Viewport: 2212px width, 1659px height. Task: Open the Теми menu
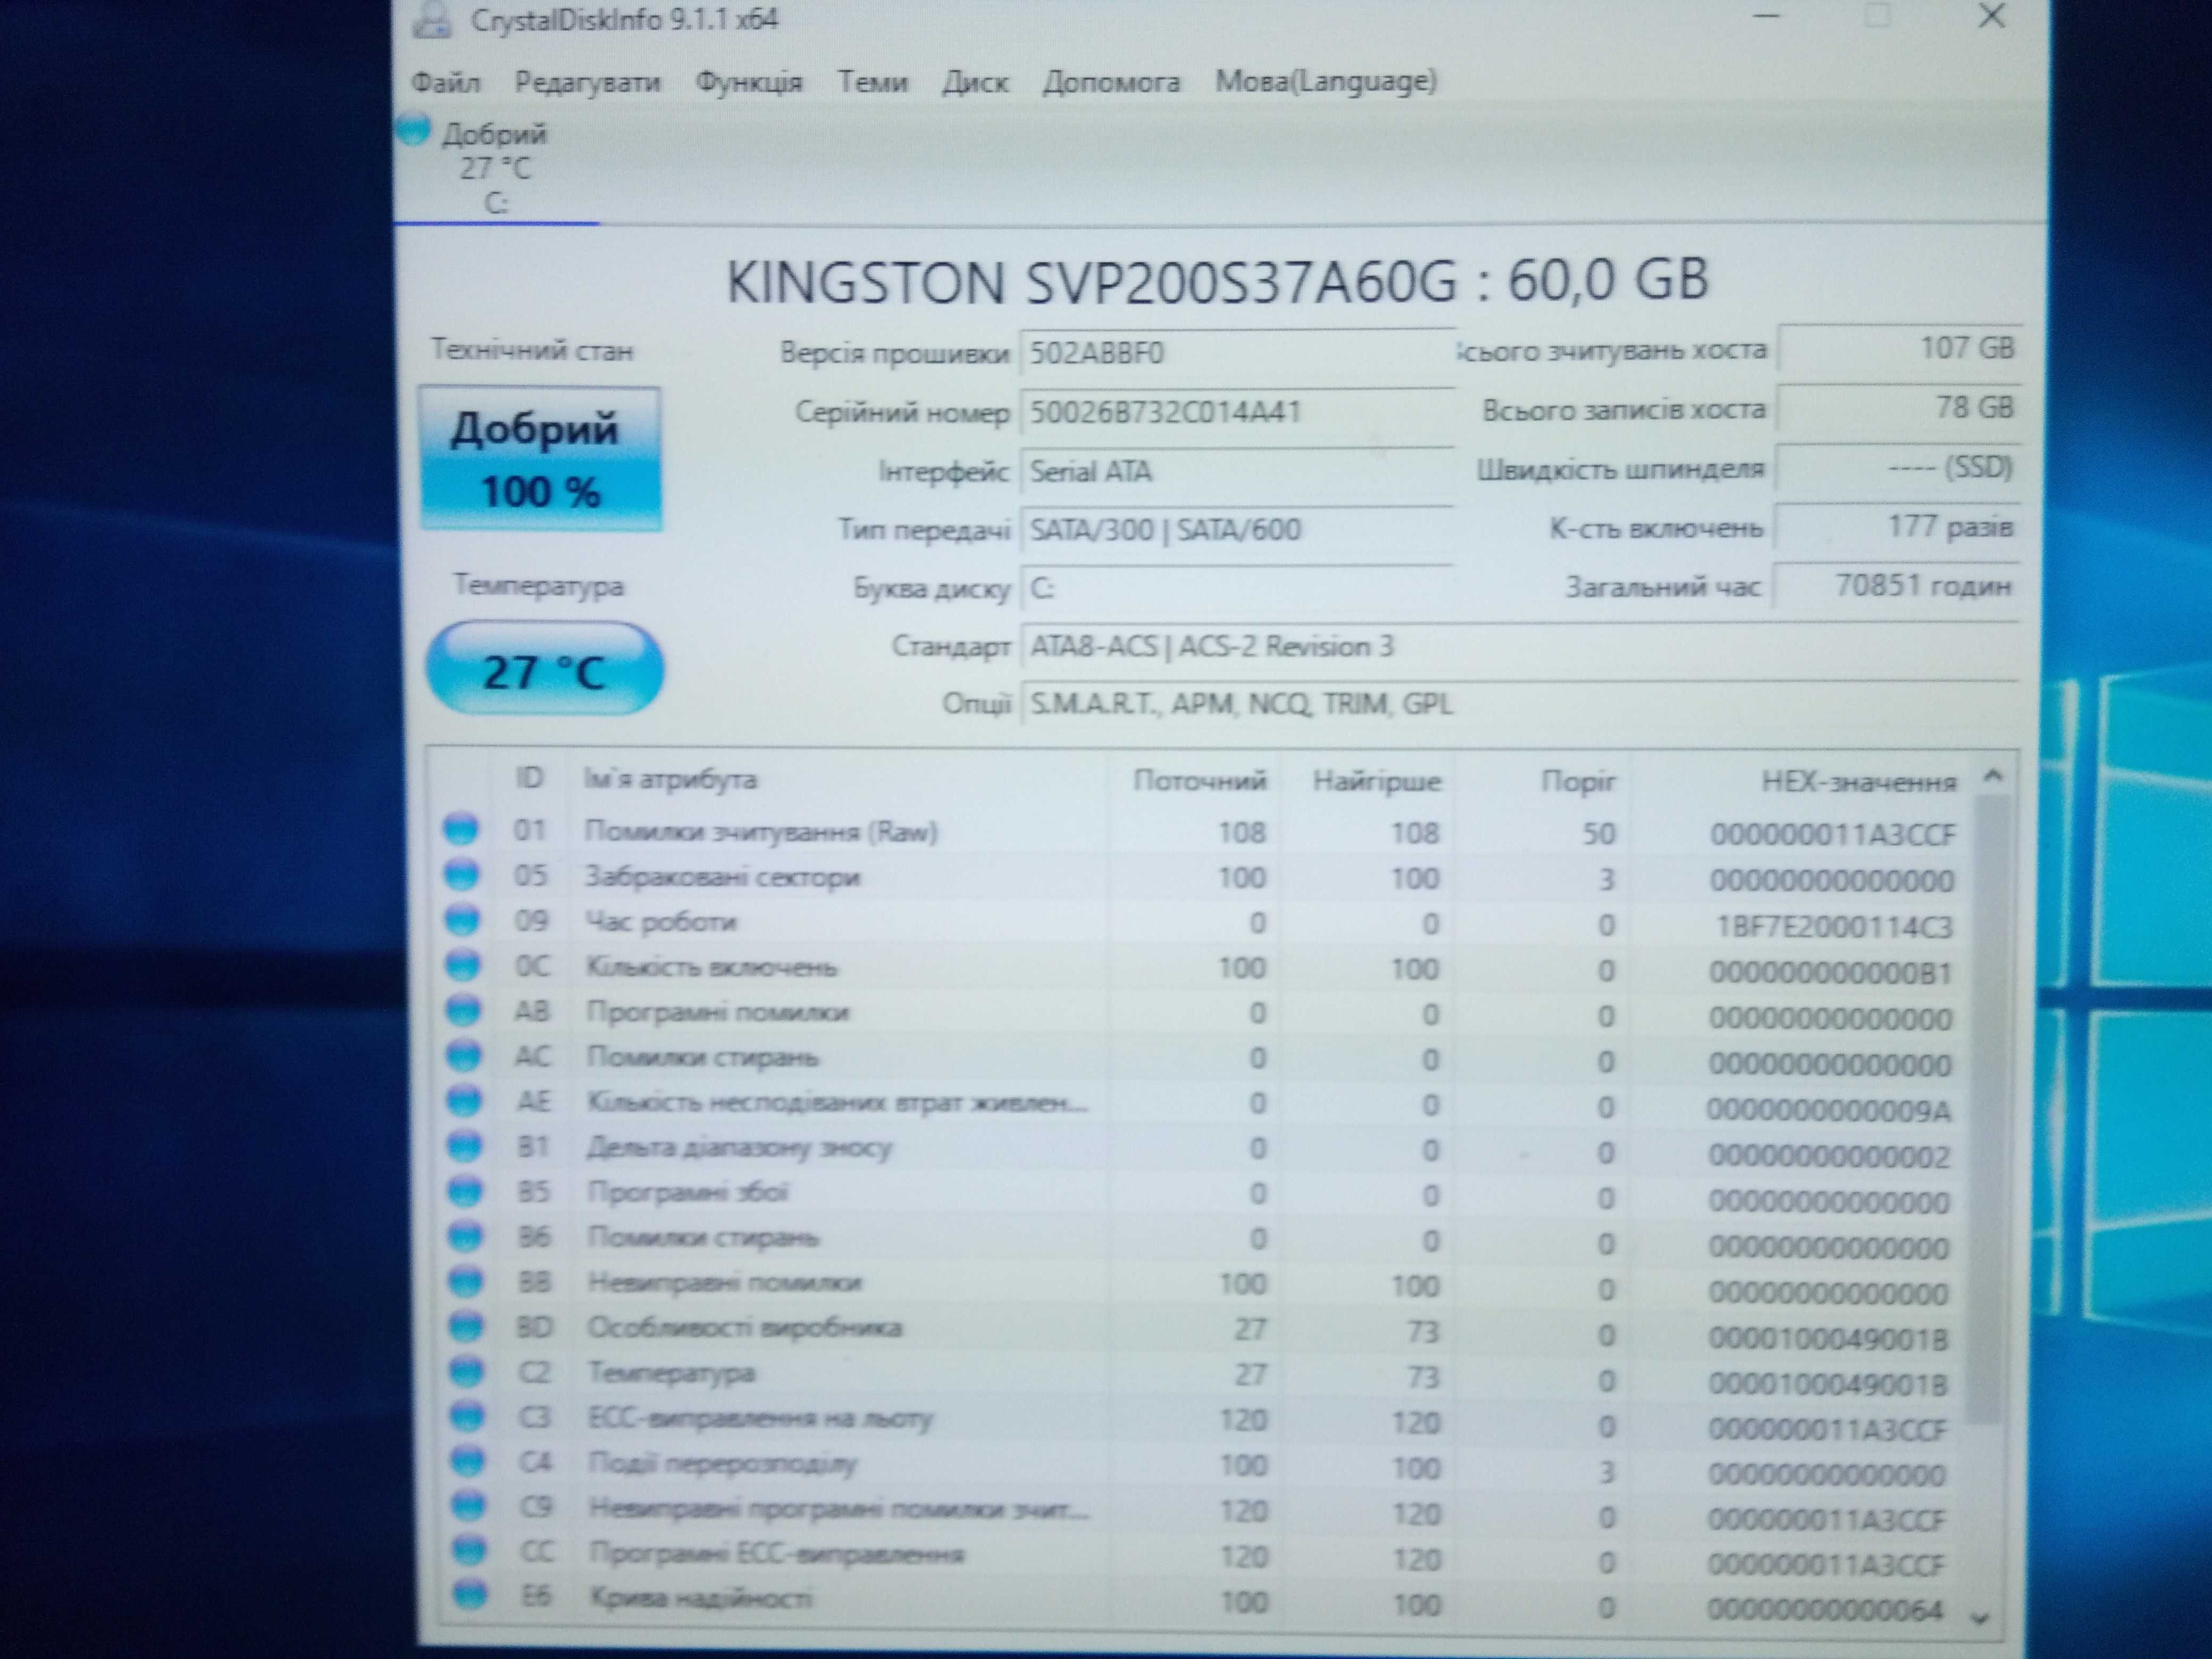[872, 81]
